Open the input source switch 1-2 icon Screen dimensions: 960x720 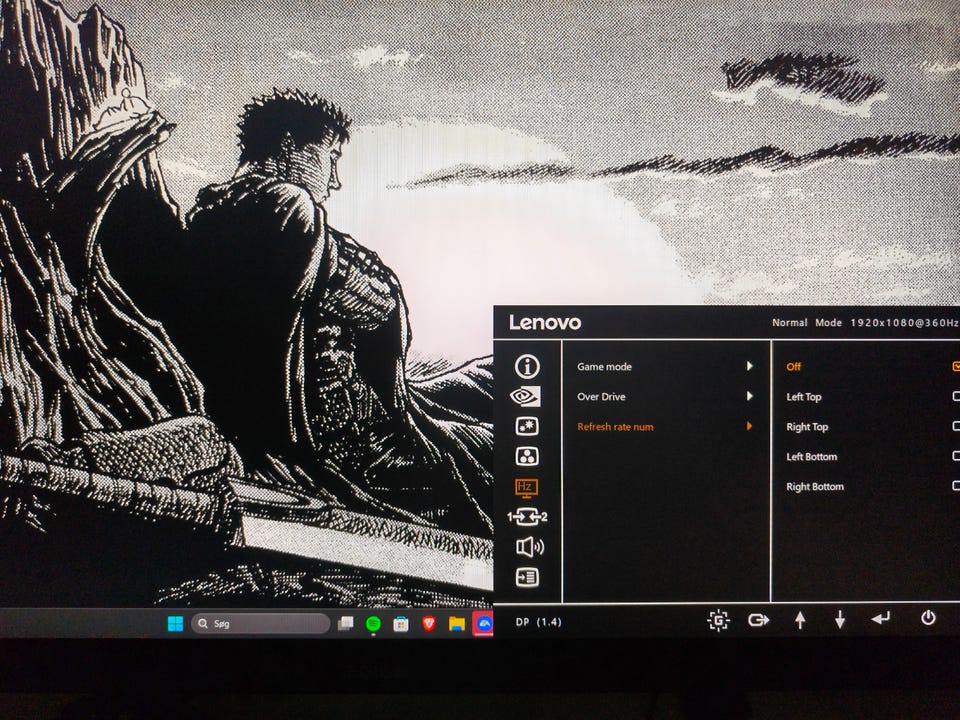tap(527, 517)
